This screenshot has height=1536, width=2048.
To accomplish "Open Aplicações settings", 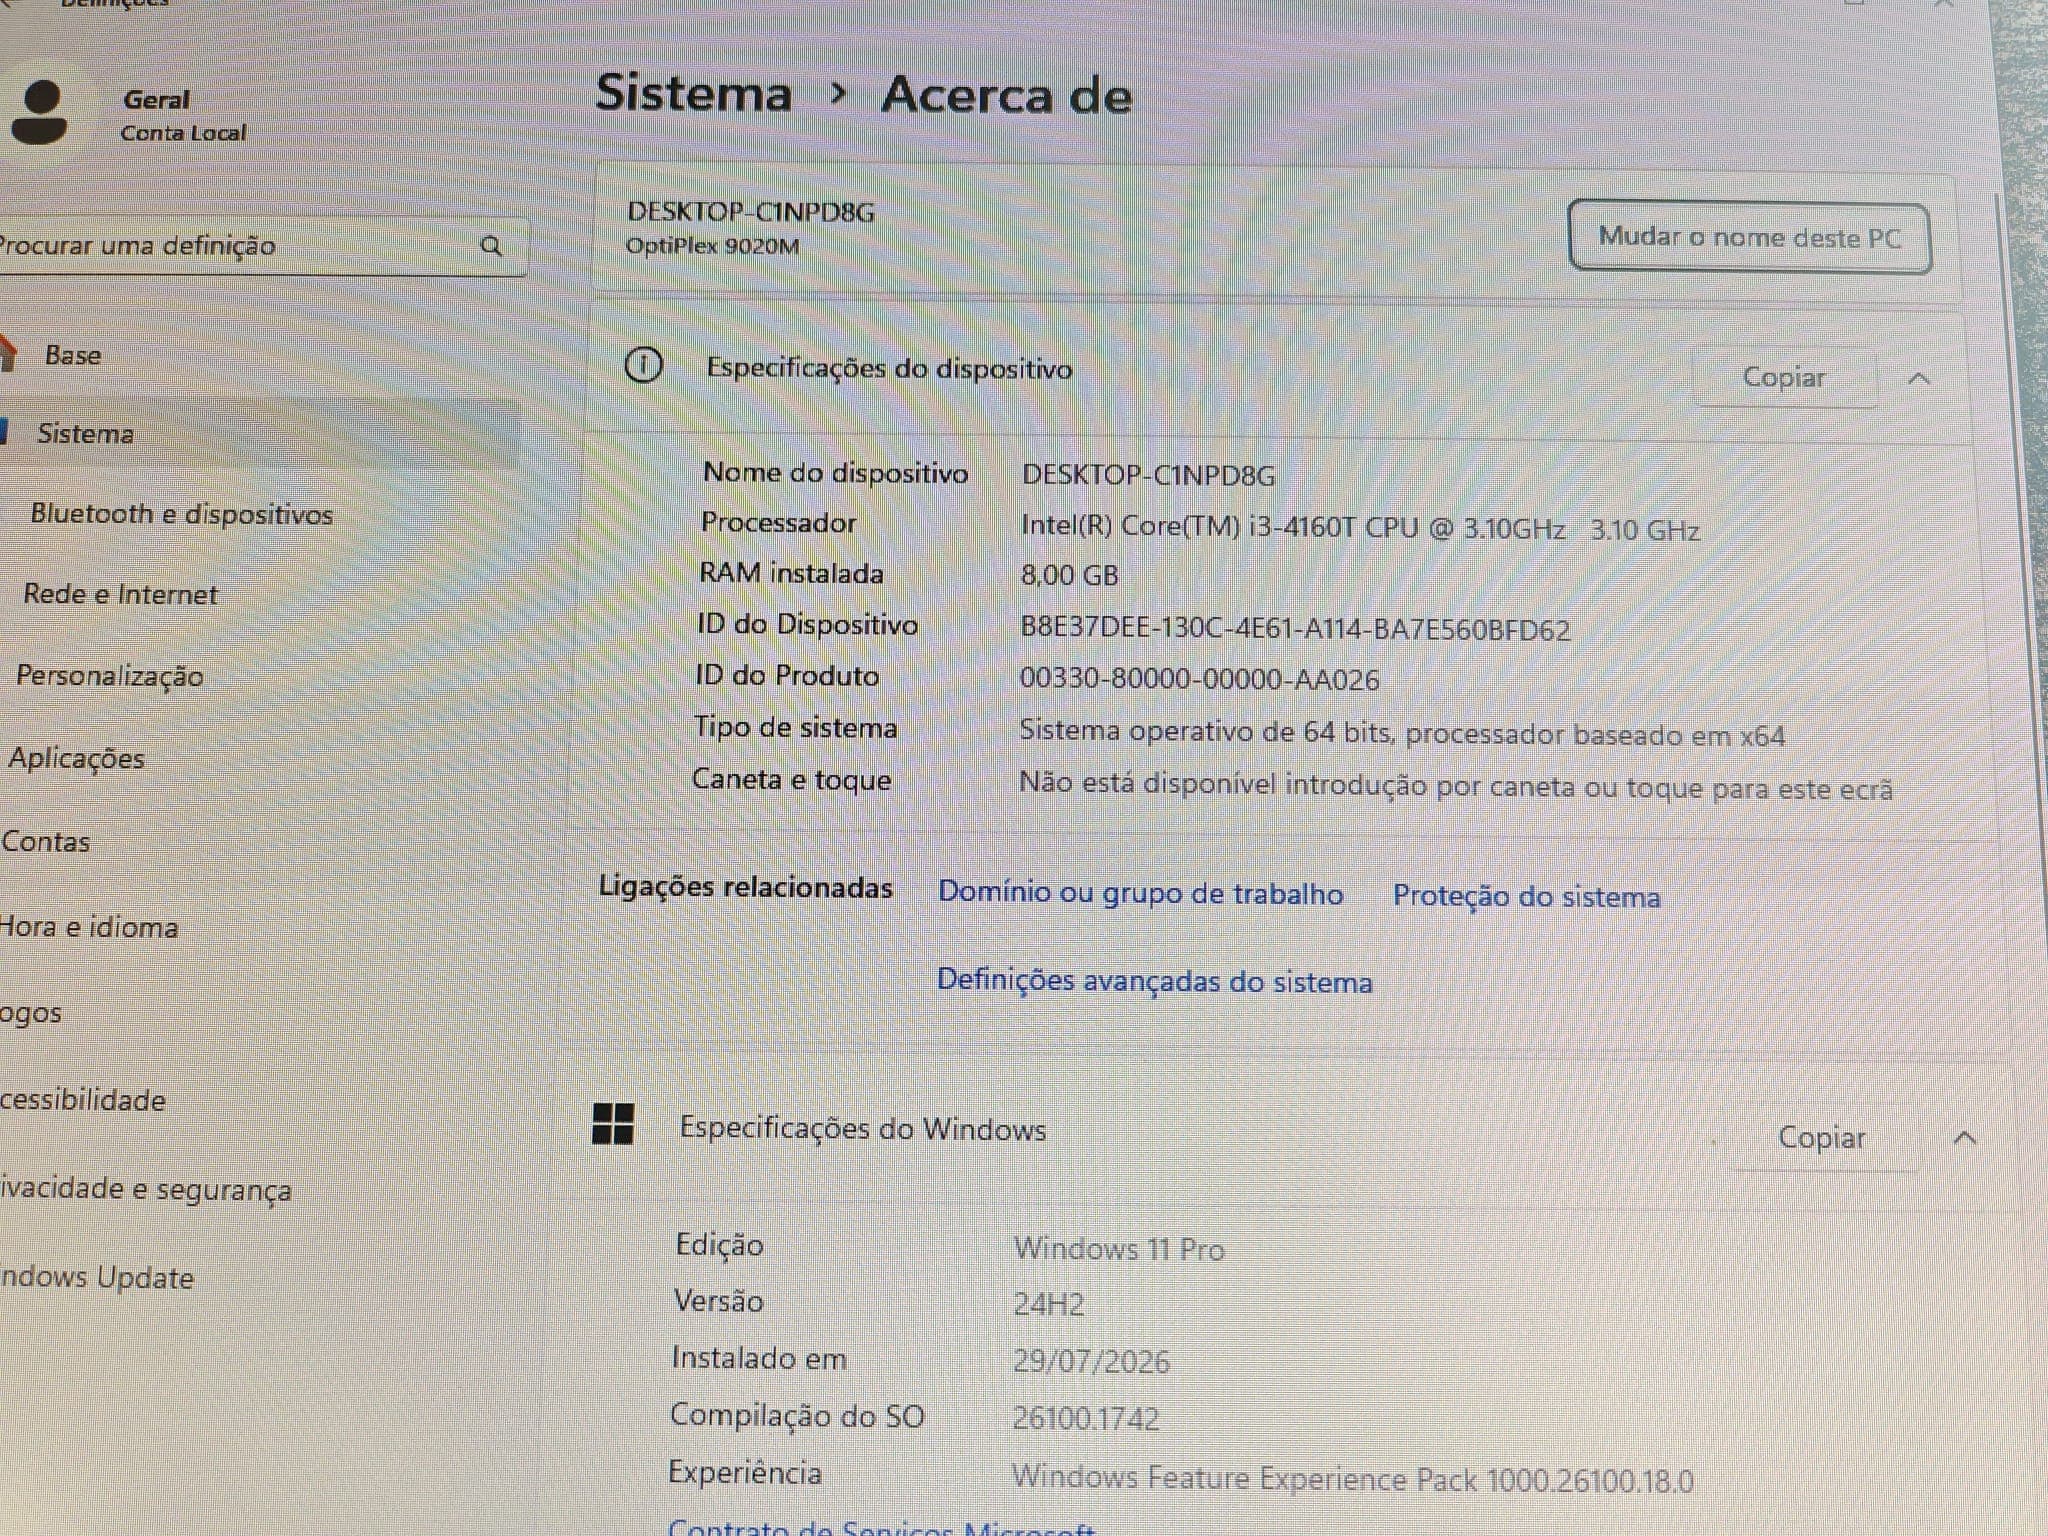I will (x=77, y=758).
